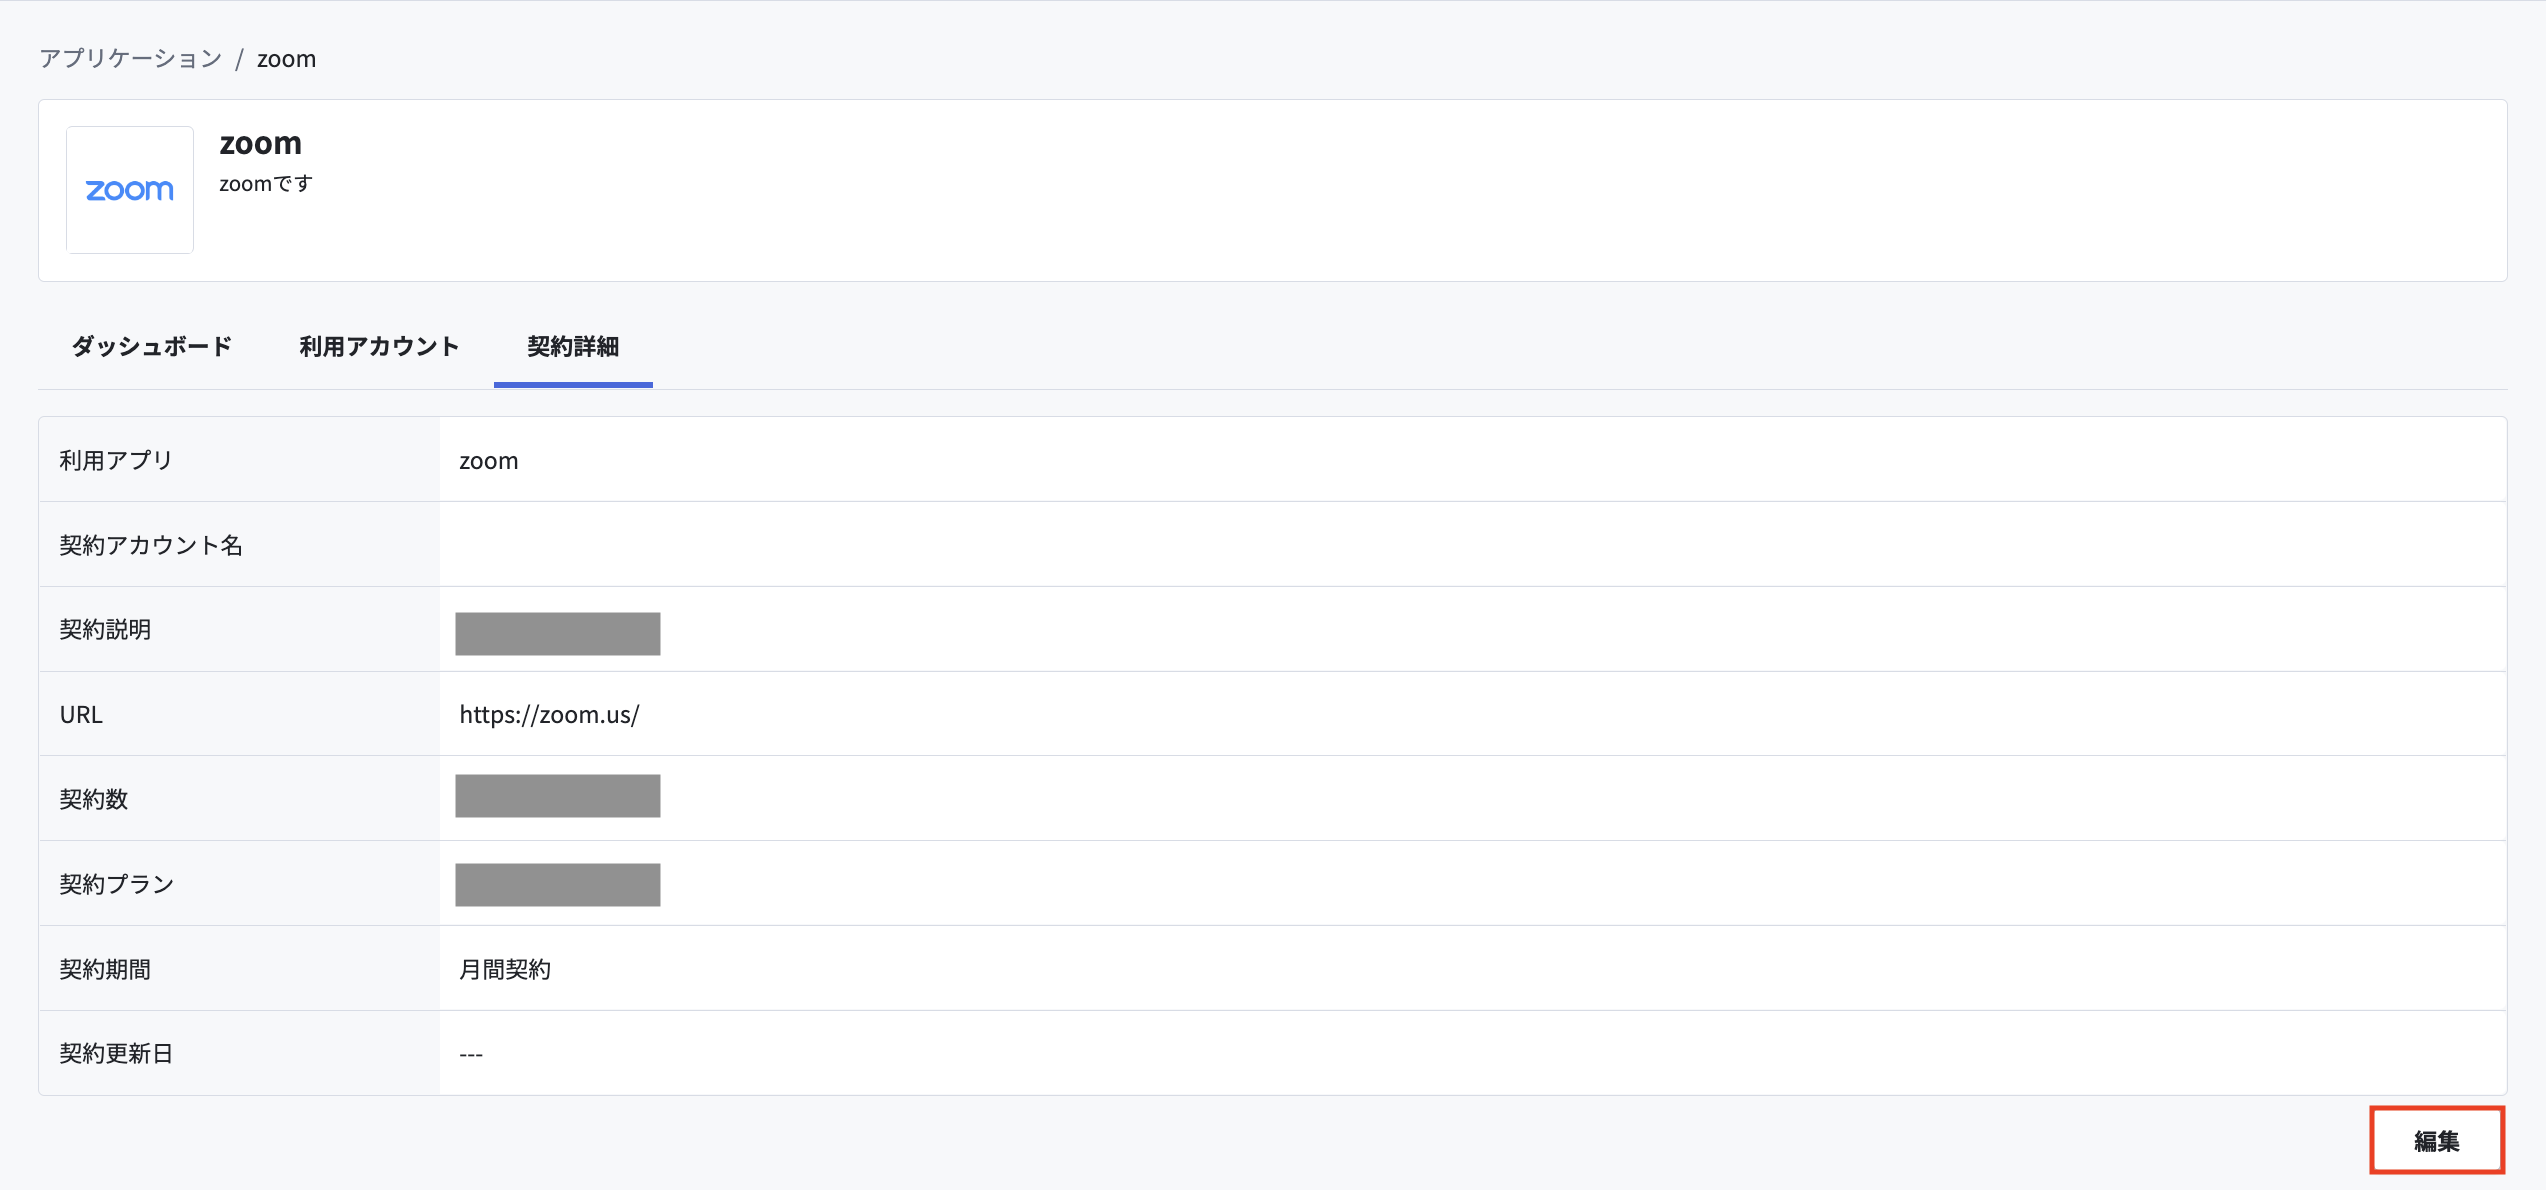Click the redacted 契約プラン value

(x=558, y=885)
